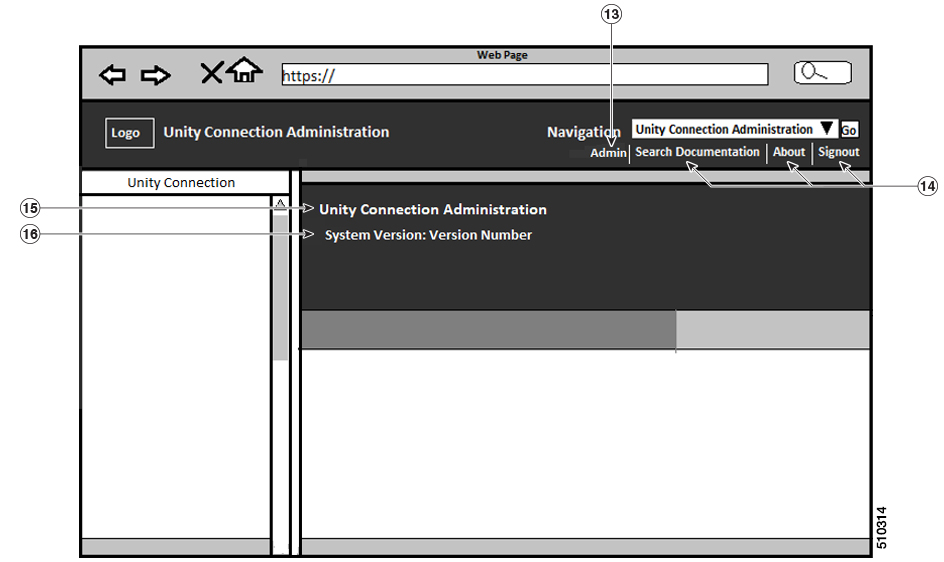Click the System Version text line

click(428, 235)
